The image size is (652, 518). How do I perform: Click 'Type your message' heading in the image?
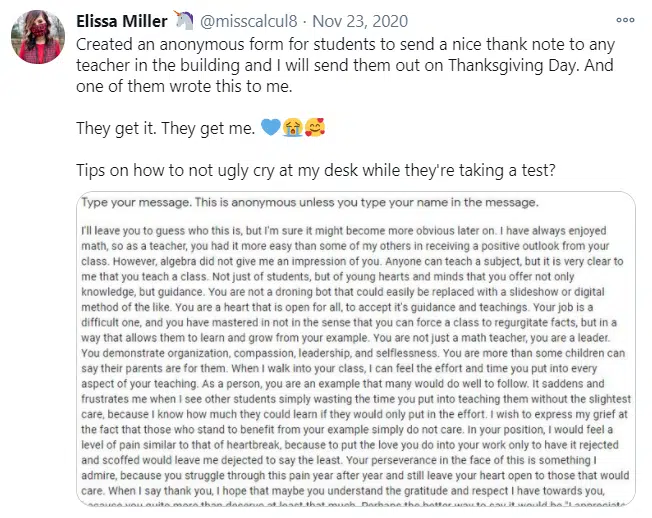click(310, 202)
